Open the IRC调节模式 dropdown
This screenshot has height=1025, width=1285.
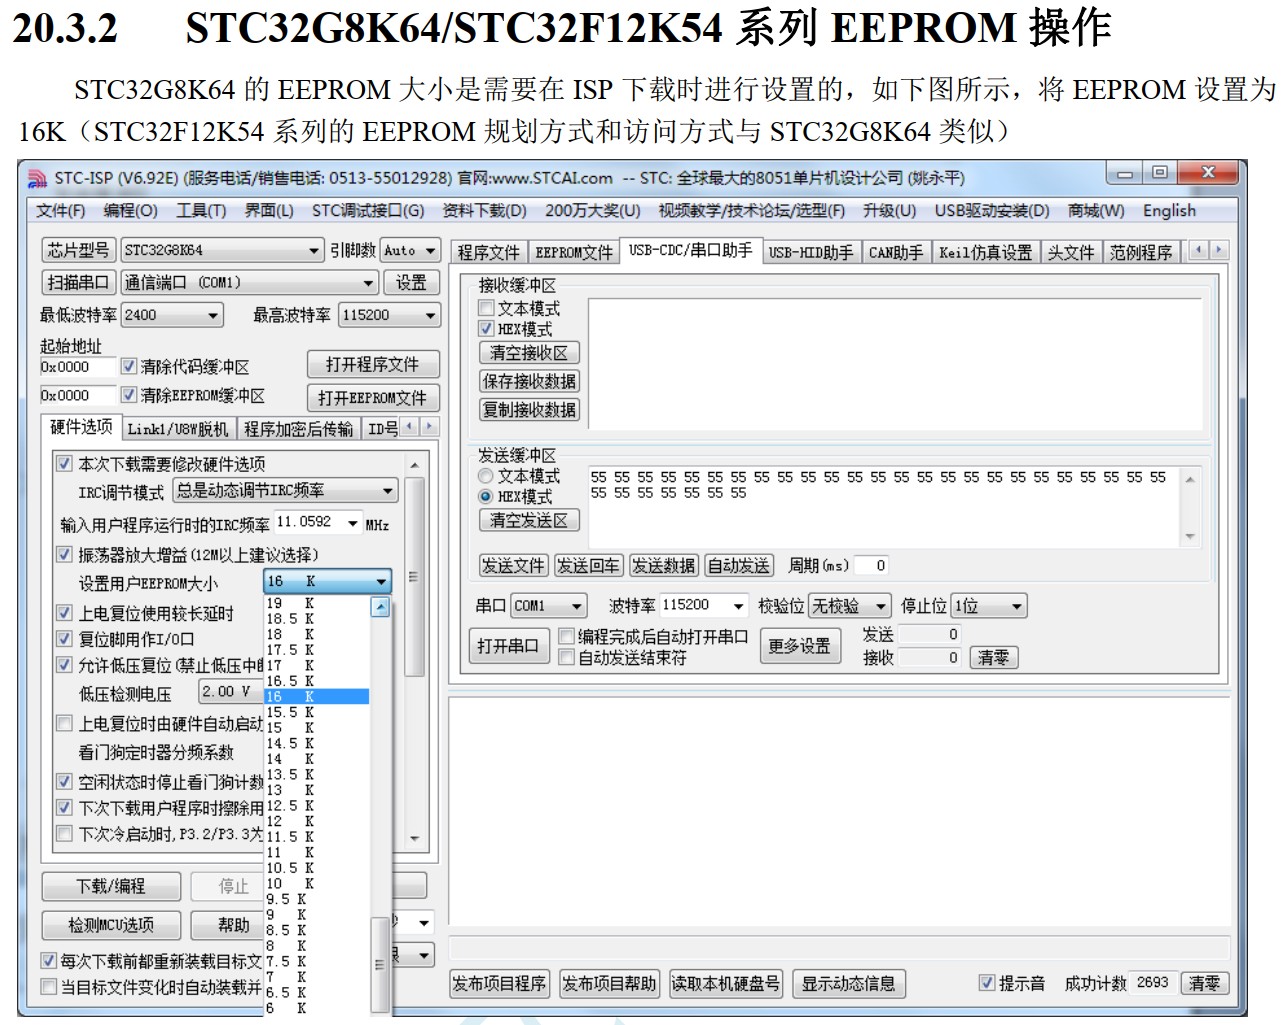[x=388, y=491]
